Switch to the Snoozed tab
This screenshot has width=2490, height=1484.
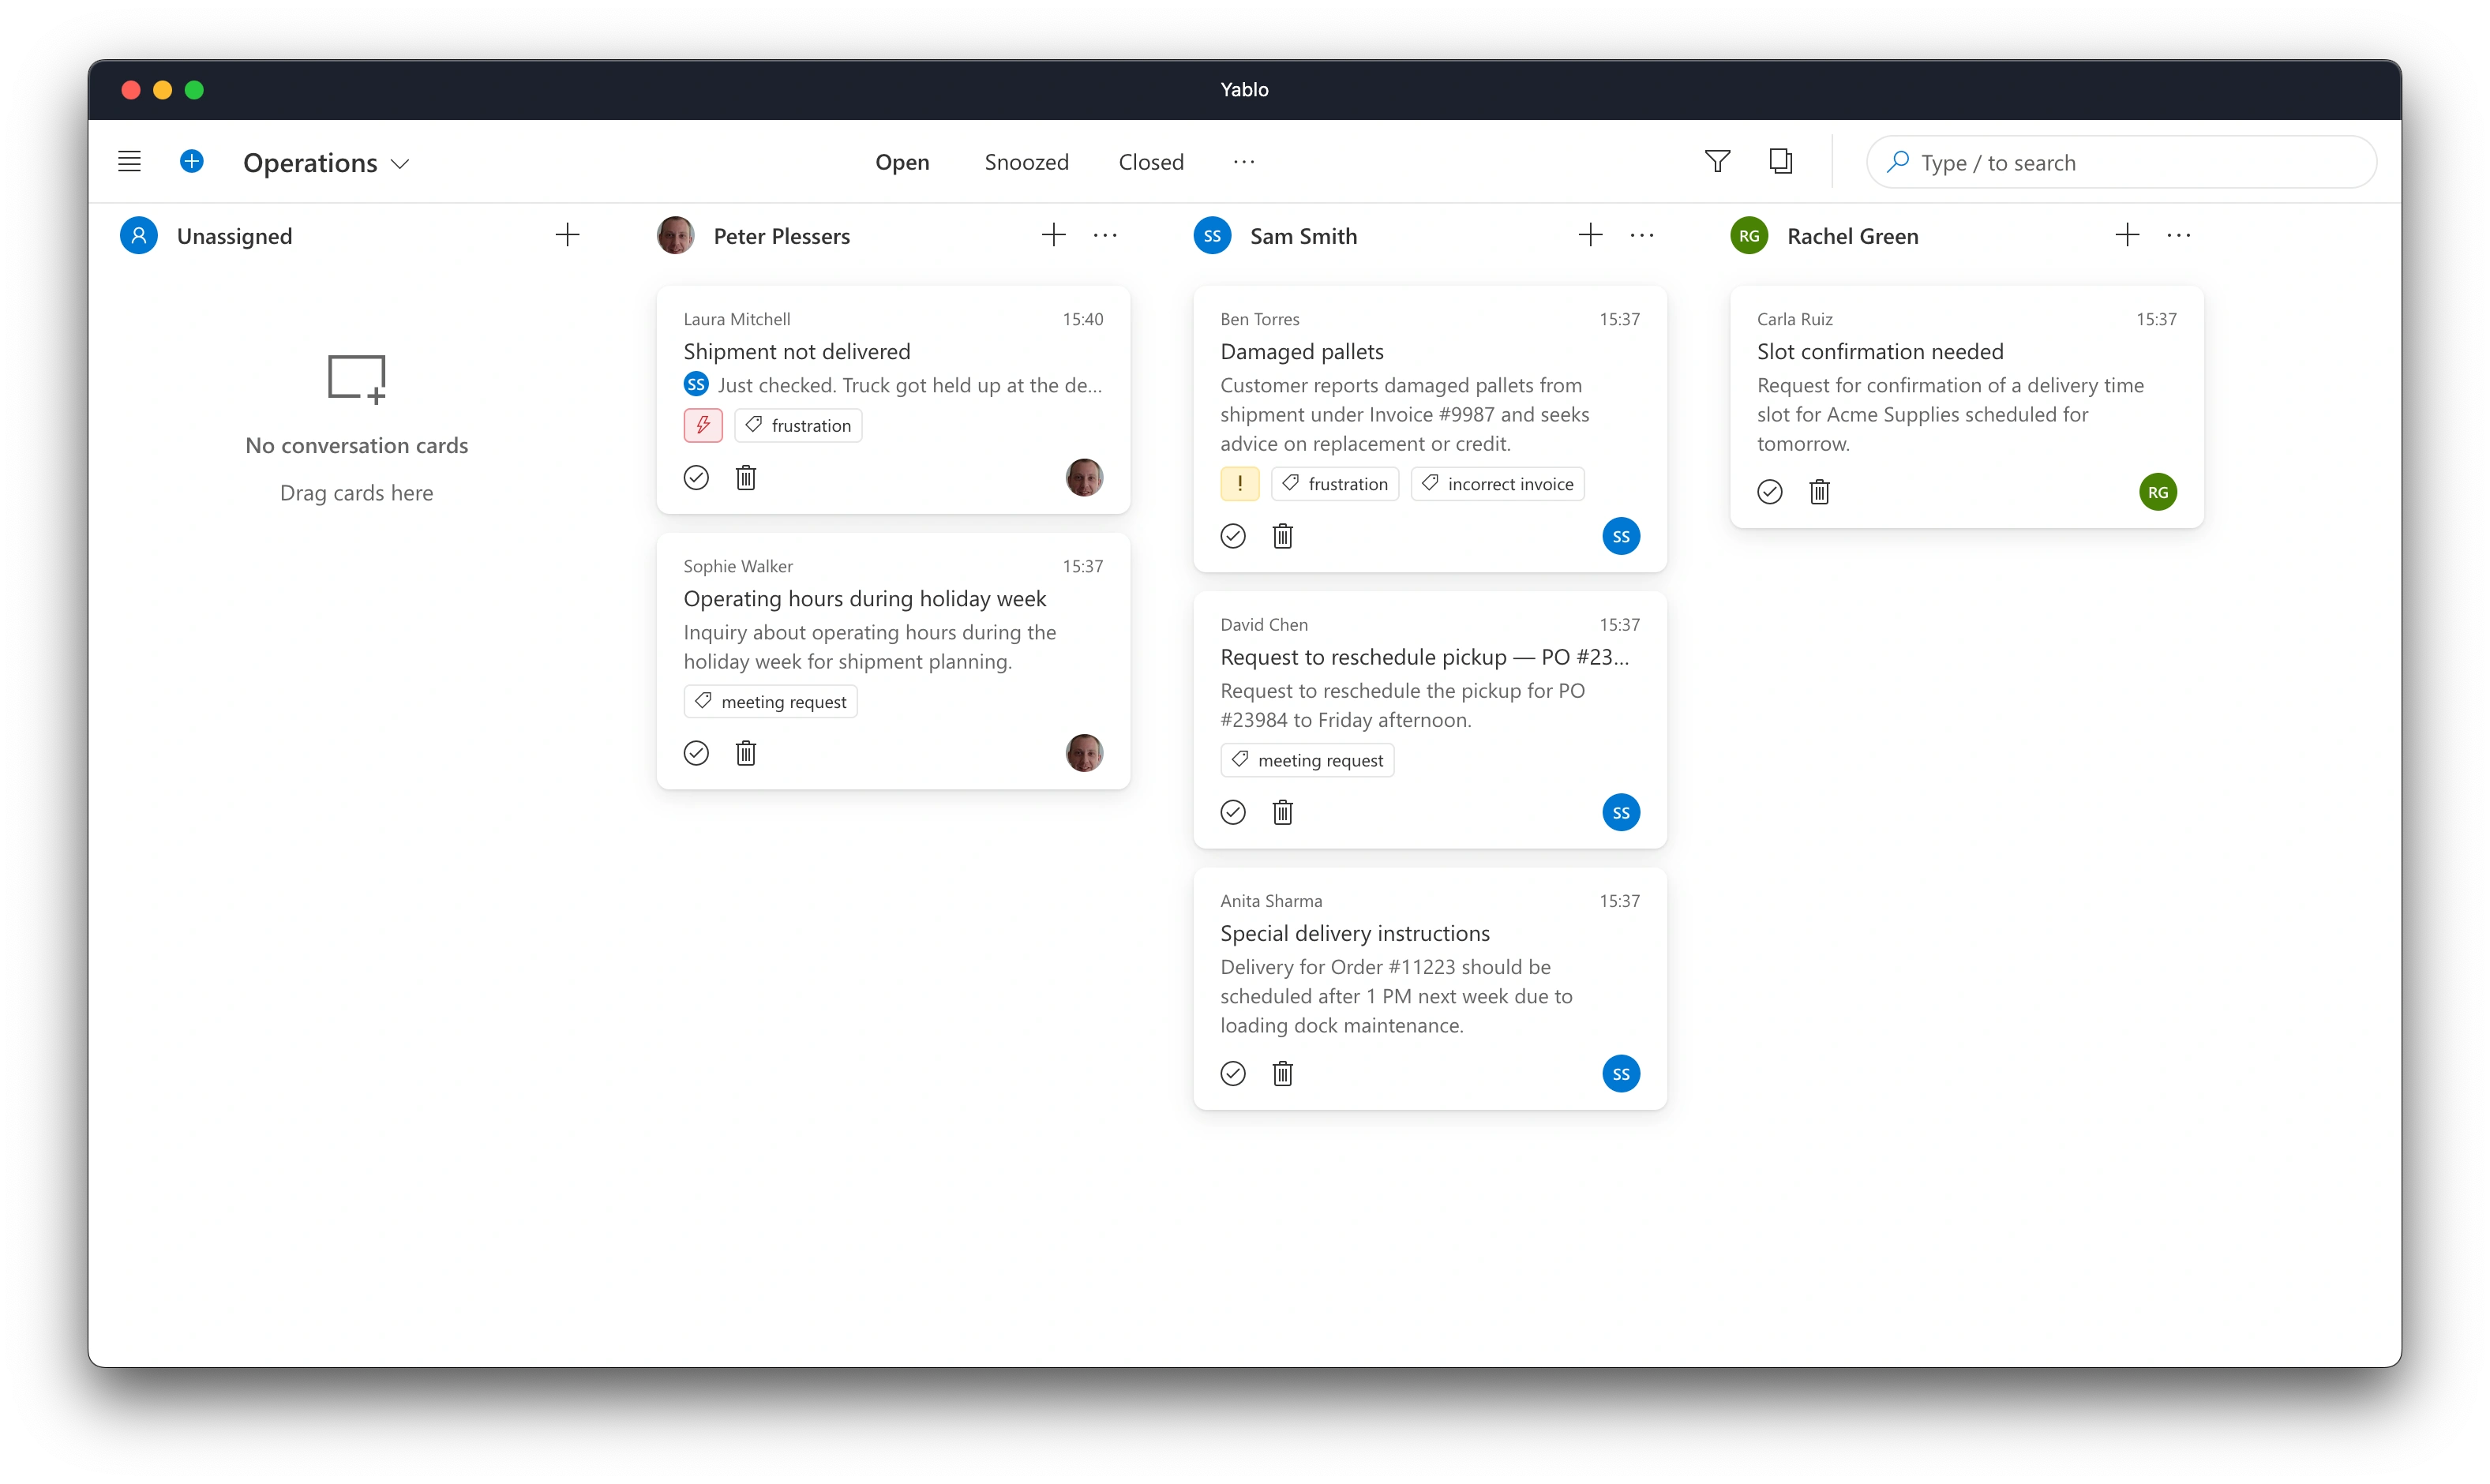1026,161
